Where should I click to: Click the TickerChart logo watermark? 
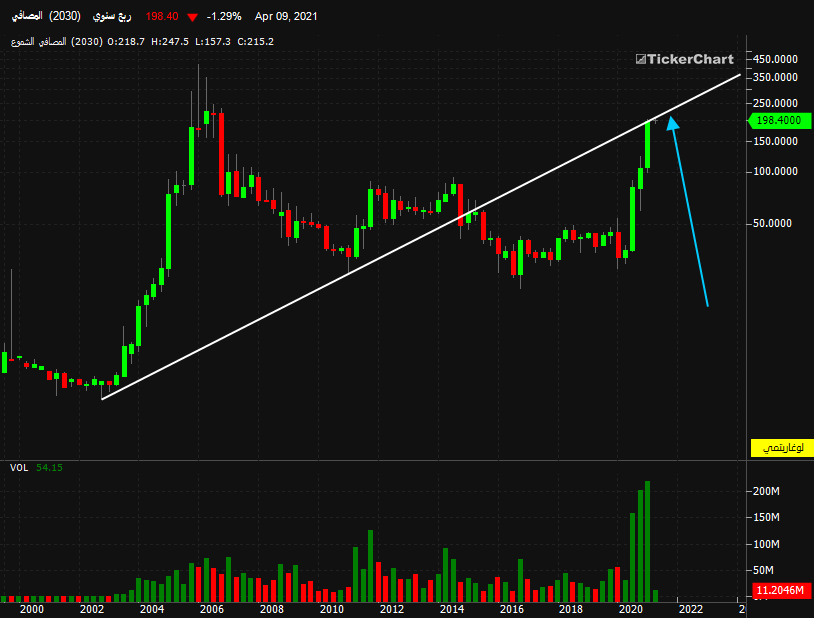click(685, 59)
